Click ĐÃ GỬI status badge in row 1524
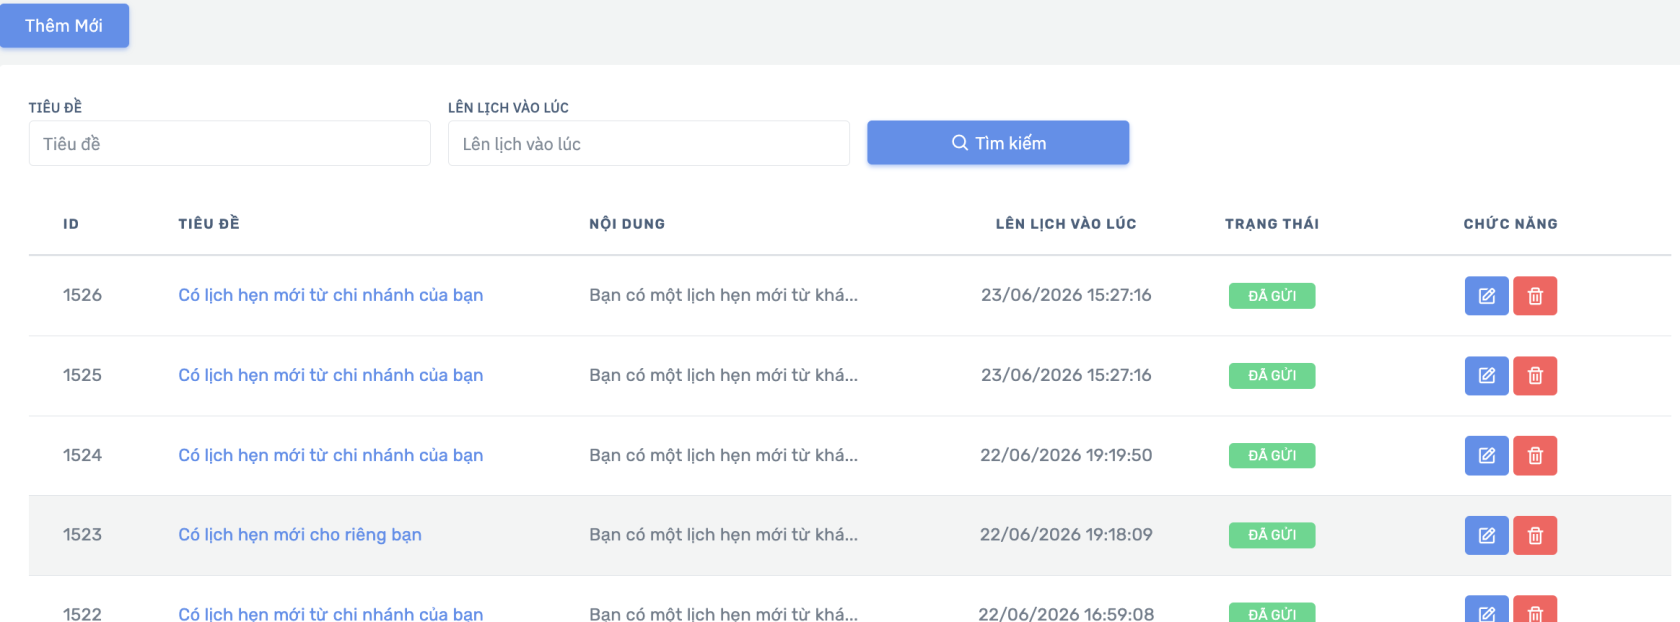The image size is (1680, 622). [x=1272, y=456]
